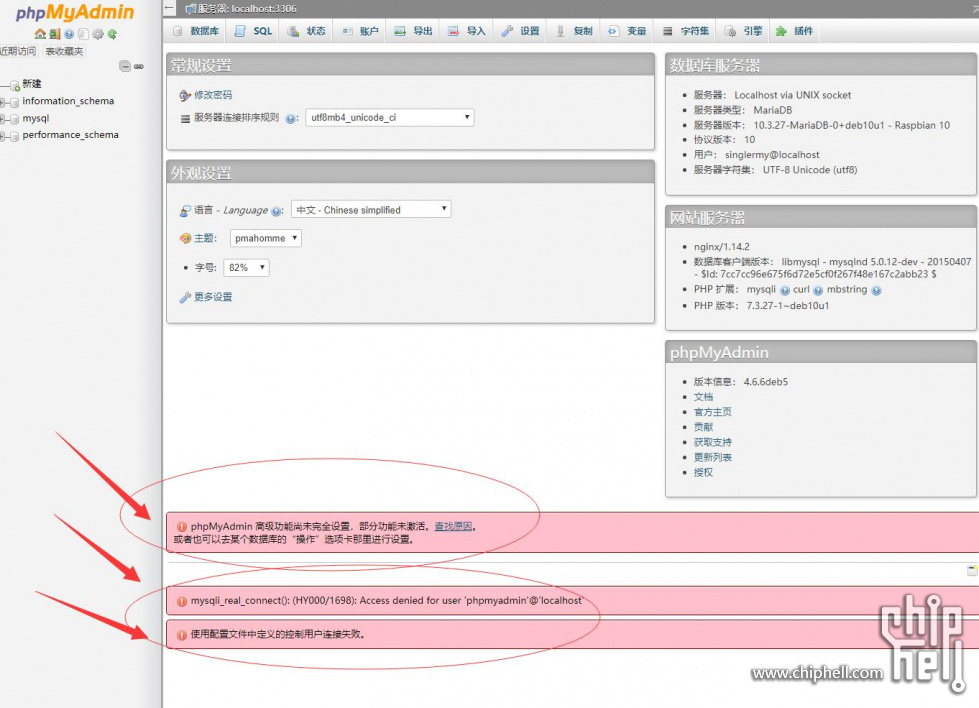The image size is (979, 708).
Task: Switch to the 字符集 tab
Action: pos(686,31)
